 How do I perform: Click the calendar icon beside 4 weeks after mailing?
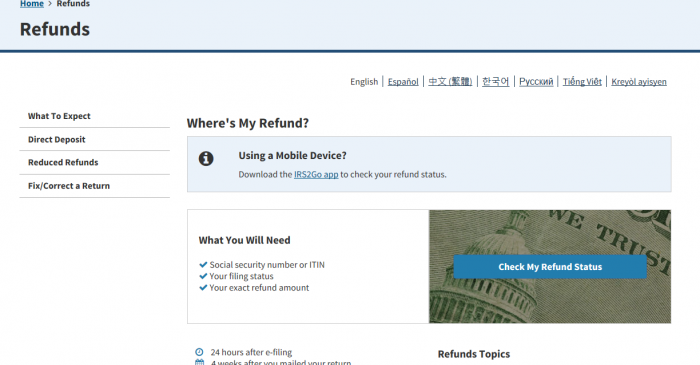199,362
